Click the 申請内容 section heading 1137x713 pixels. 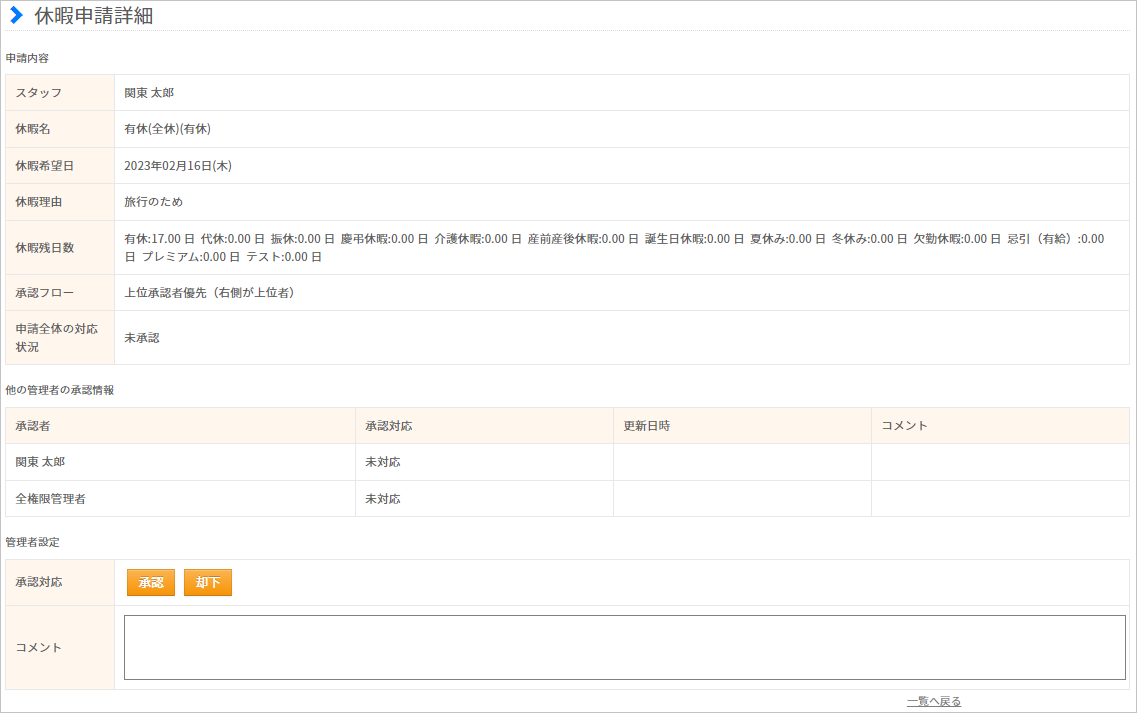pyautogui.click(x=27, y=58)
